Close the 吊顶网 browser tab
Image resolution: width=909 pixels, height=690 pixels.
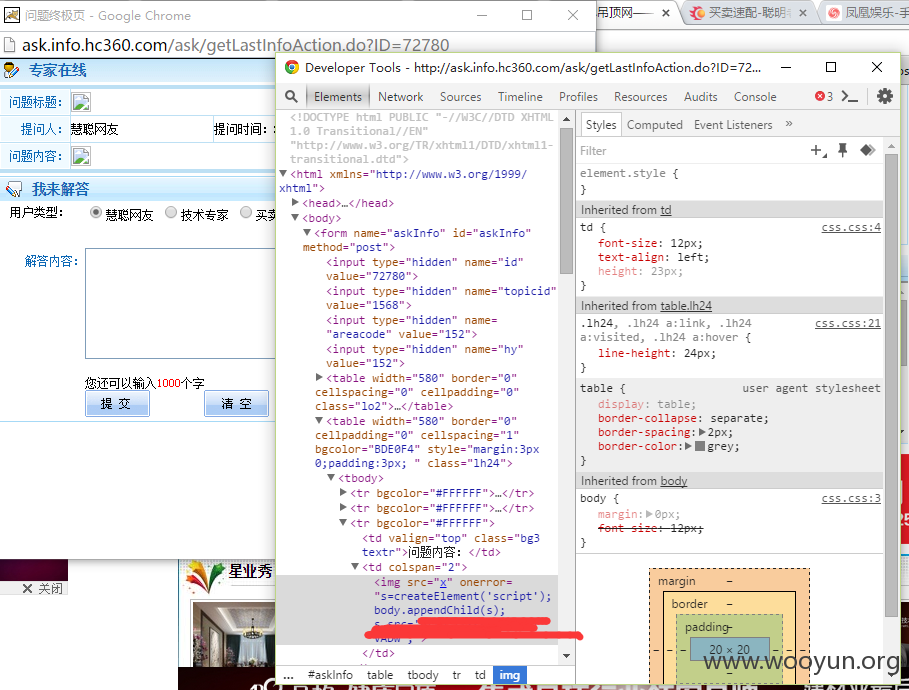click(x=666, y=13)
